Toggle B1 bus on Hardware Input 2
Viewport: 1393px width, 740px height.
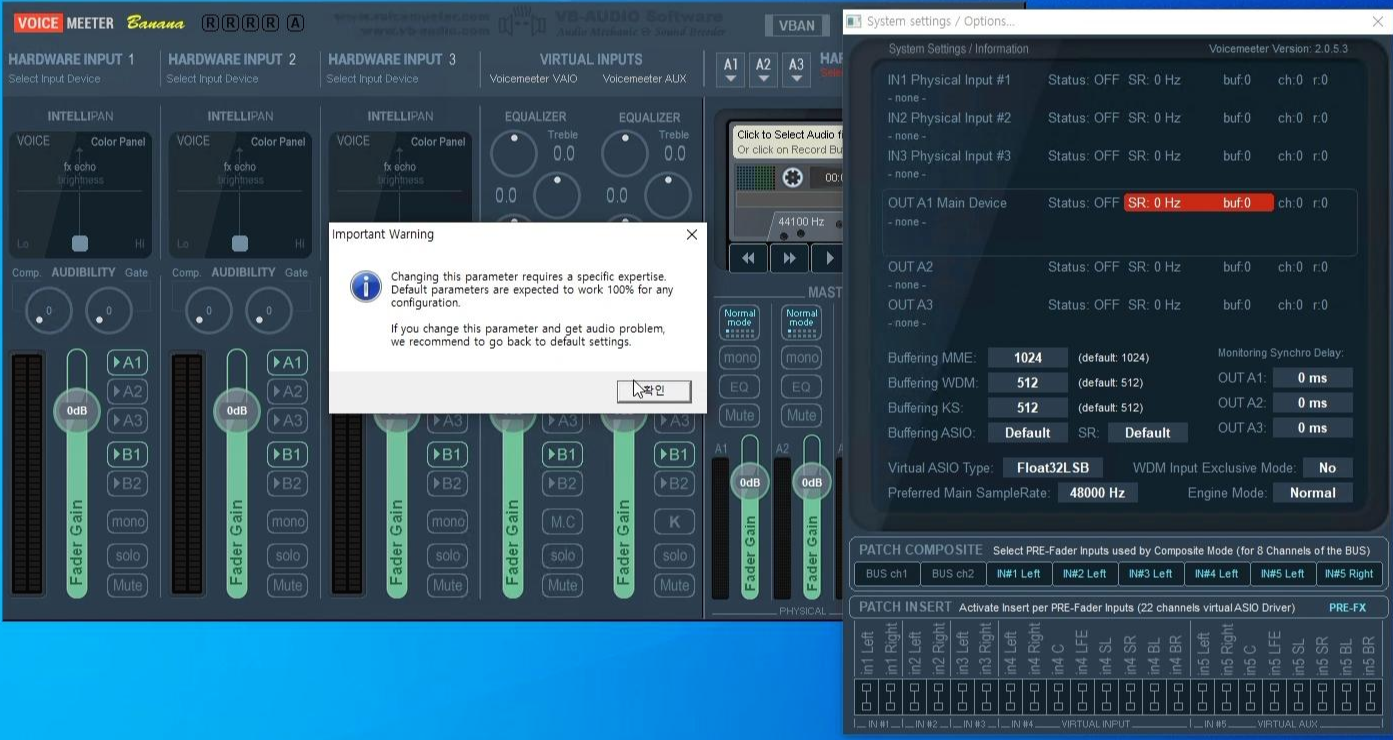tap(287, 454)
